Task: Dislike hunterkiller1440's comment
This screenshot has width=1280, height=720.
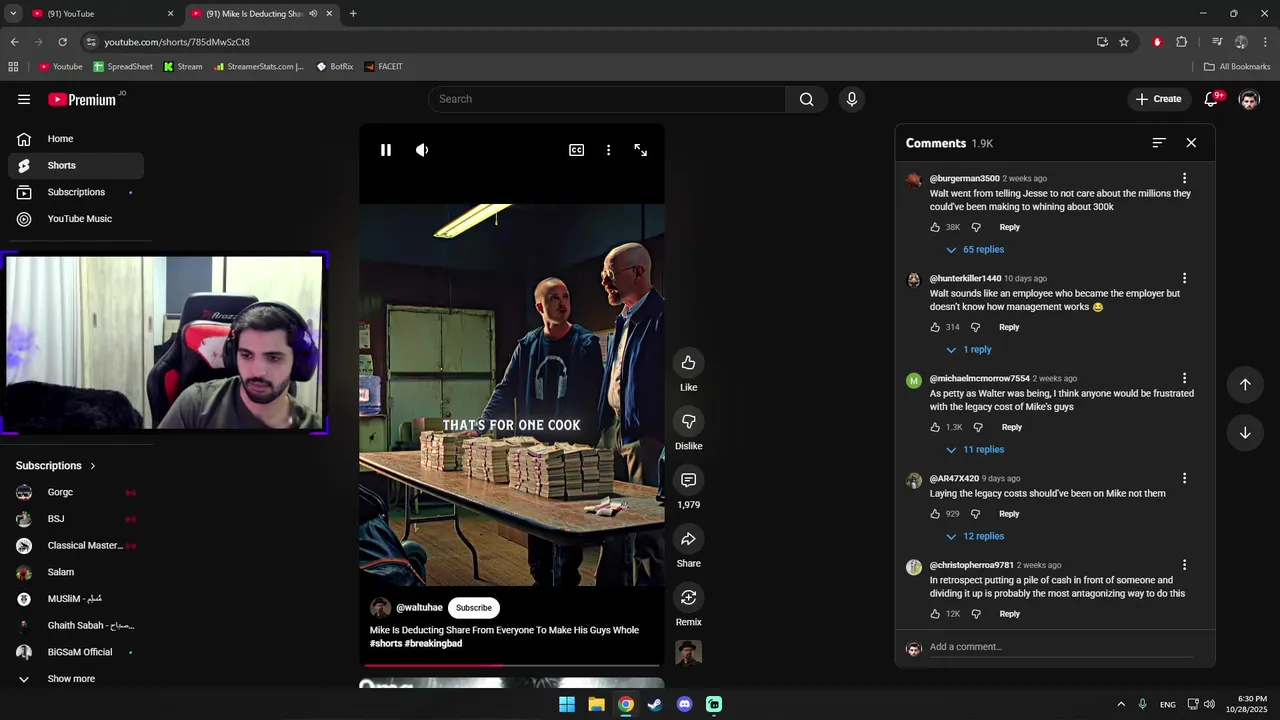Action: 976,327
